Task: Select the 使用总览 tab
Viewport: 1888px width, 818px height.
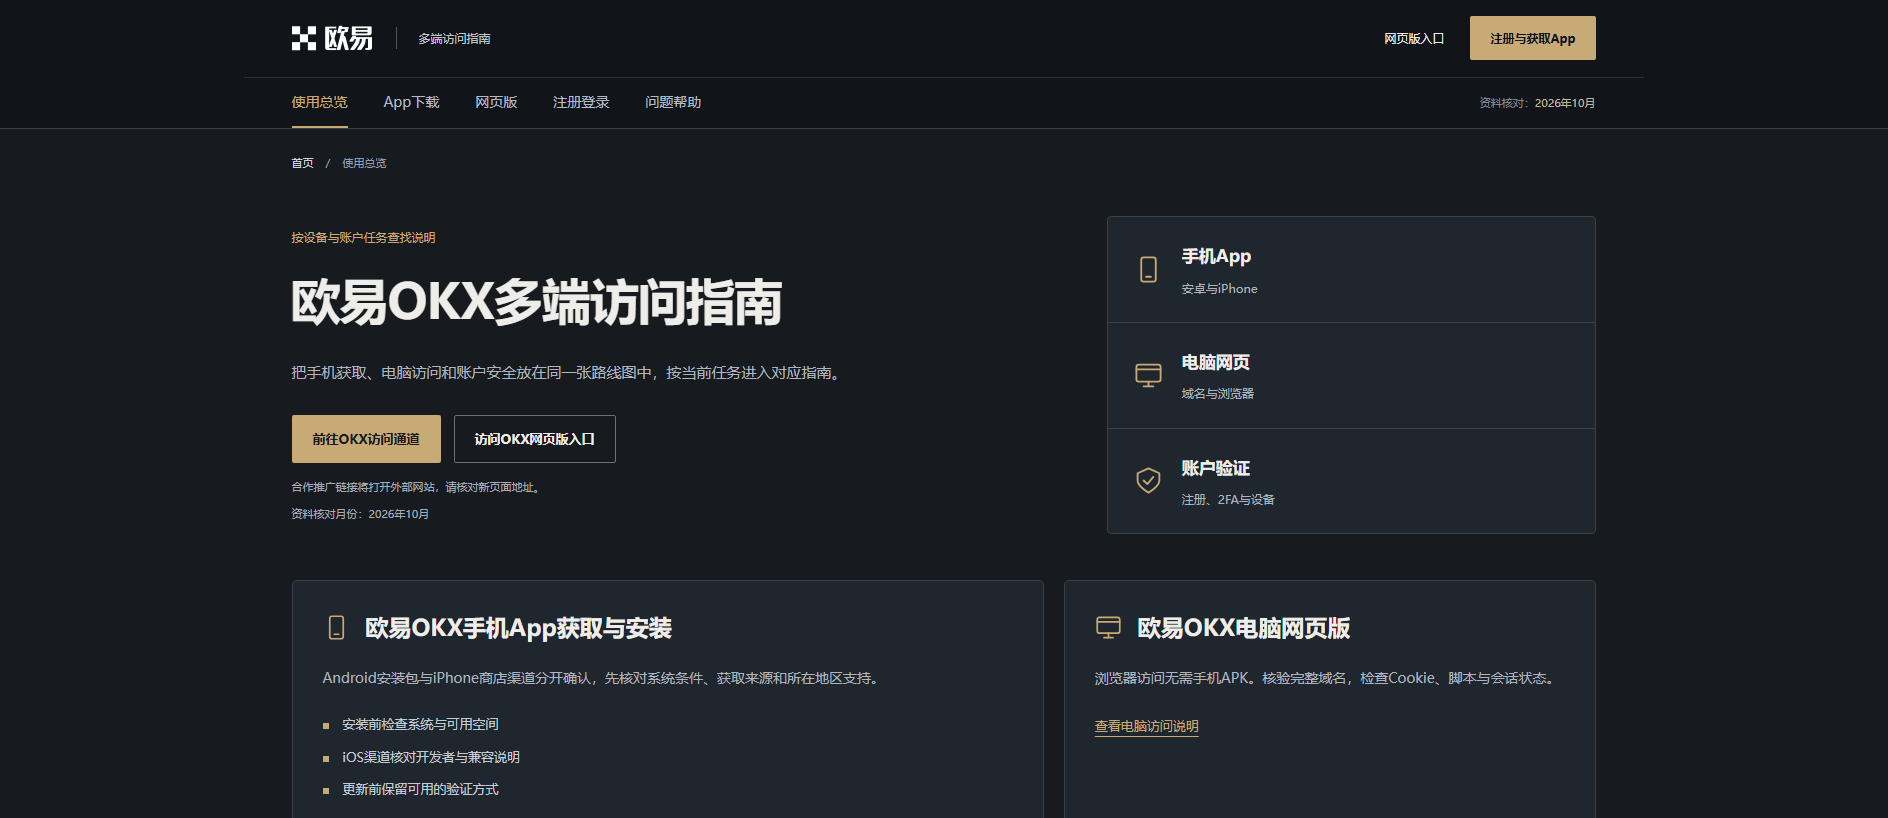Action: 320,102
